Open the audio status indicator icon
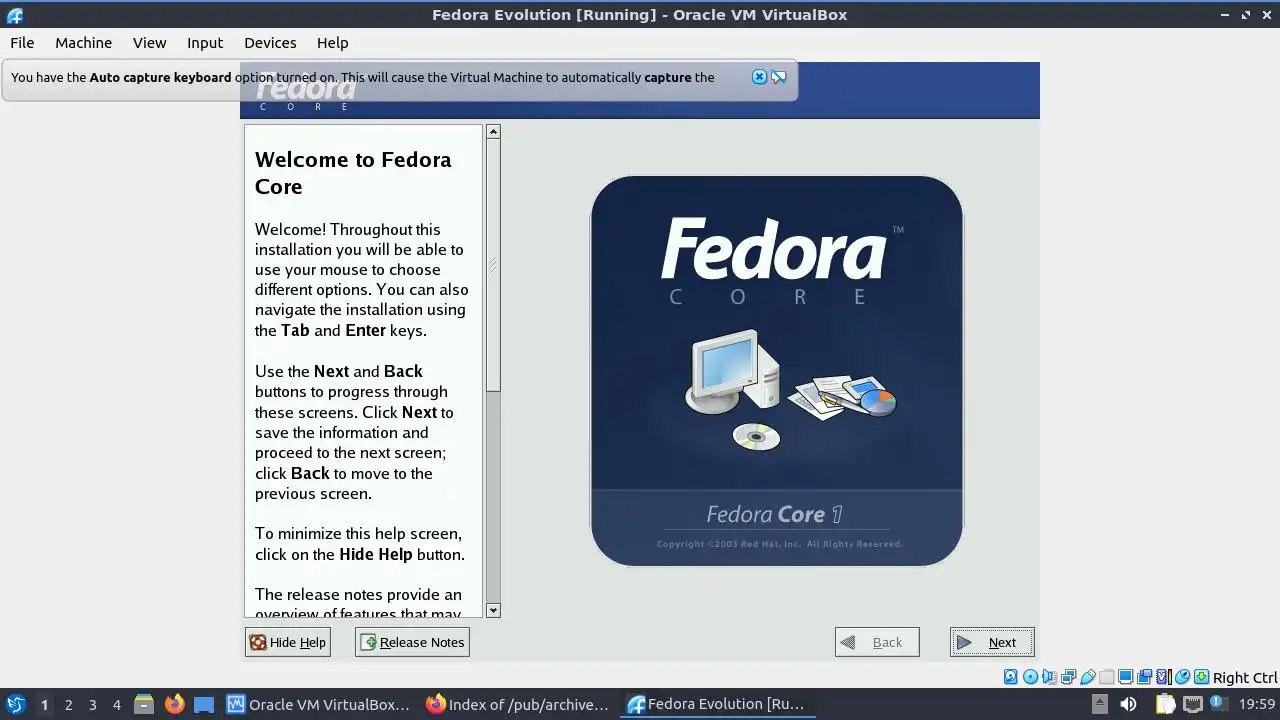The image size is (1280, 720). click(1049, 677)
